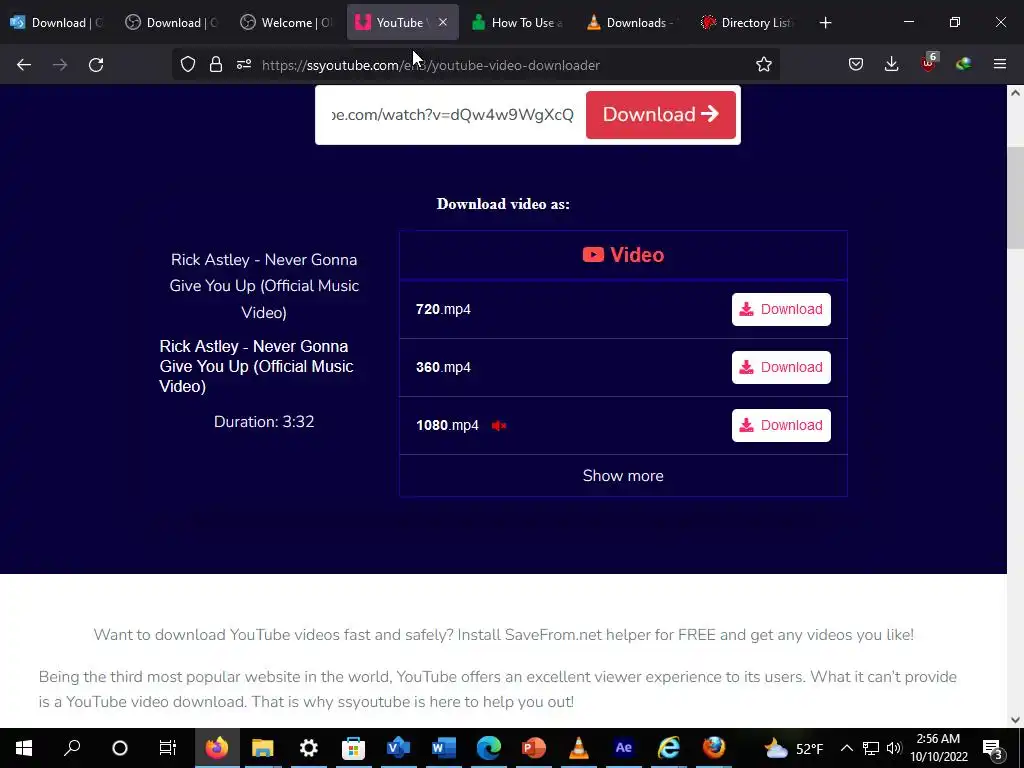Open VLC media player from taskbar

pos(579,748)
